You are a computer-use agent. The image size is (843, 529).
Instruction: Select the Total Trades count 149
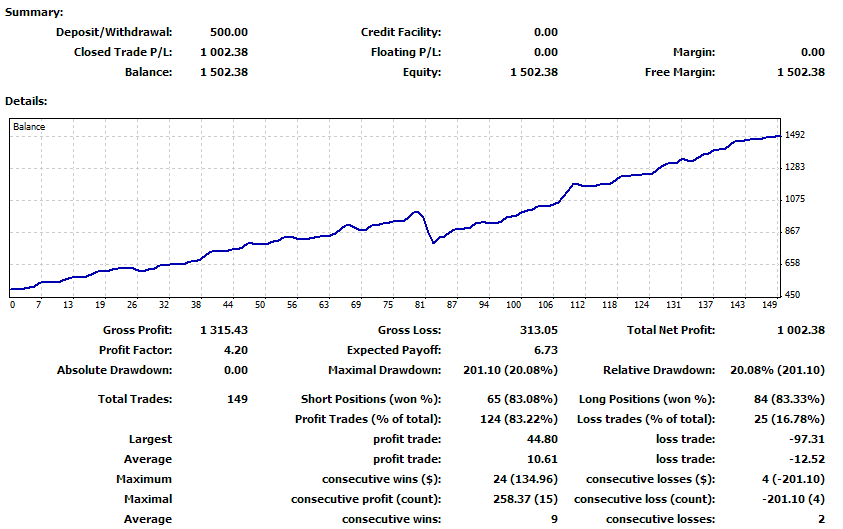tap(238, 399)
